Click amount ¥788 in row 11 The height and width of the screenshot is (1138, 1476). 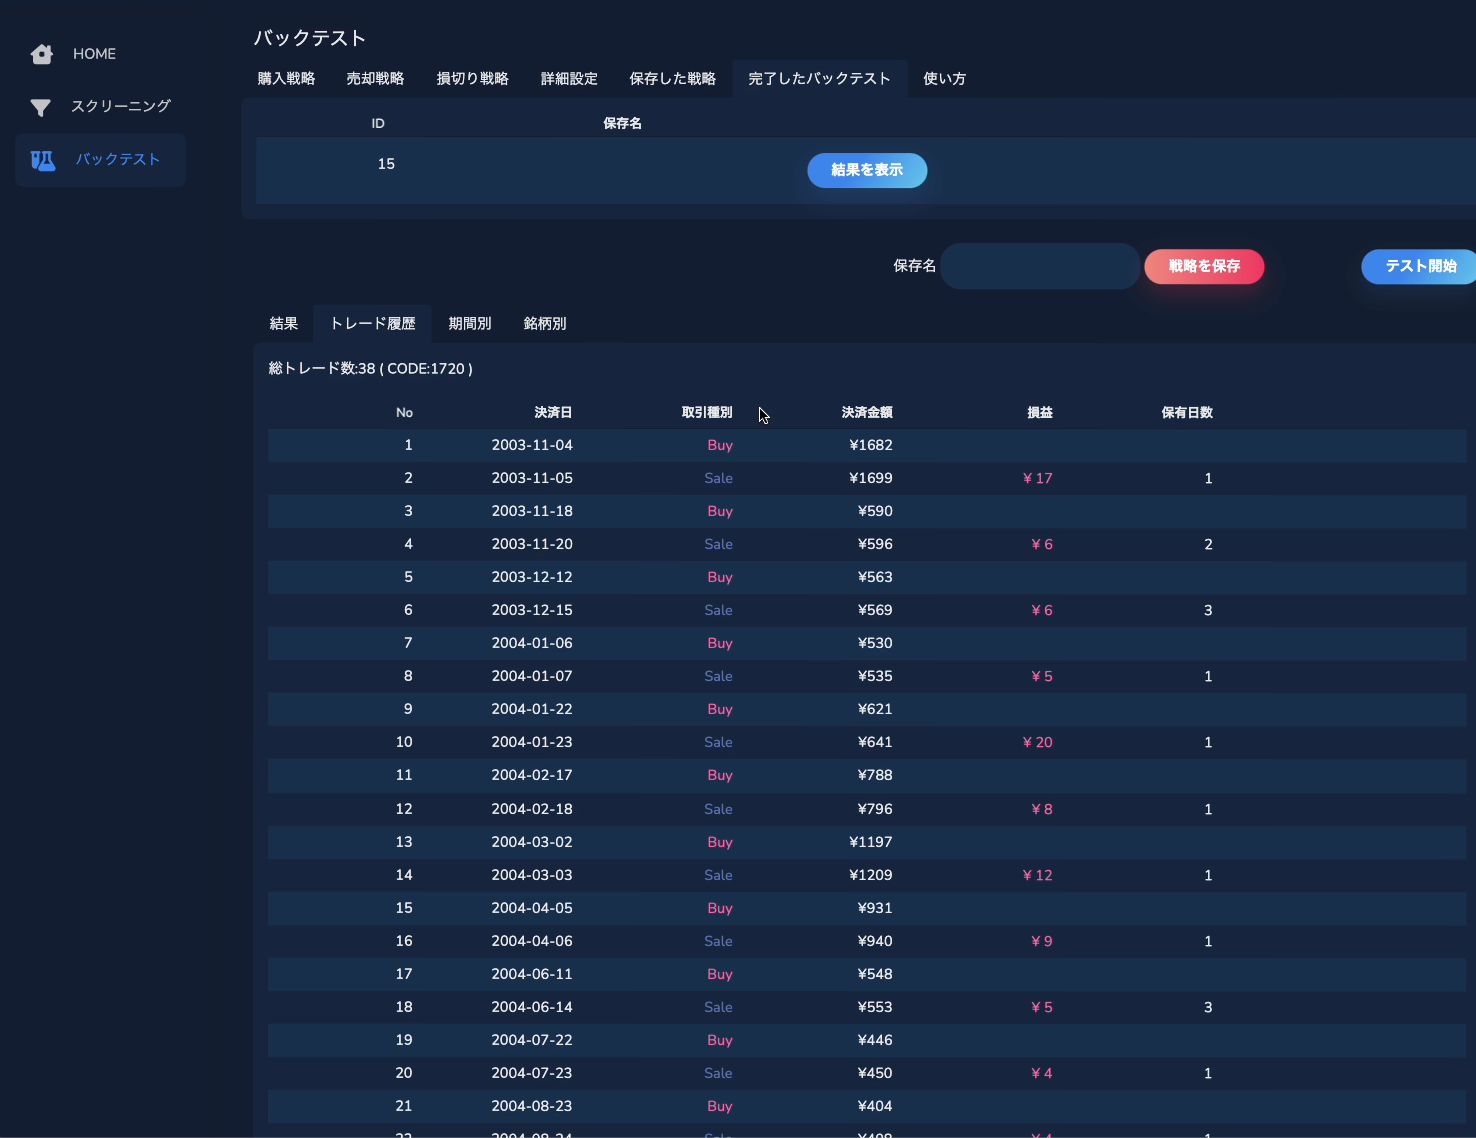[875, 775]
